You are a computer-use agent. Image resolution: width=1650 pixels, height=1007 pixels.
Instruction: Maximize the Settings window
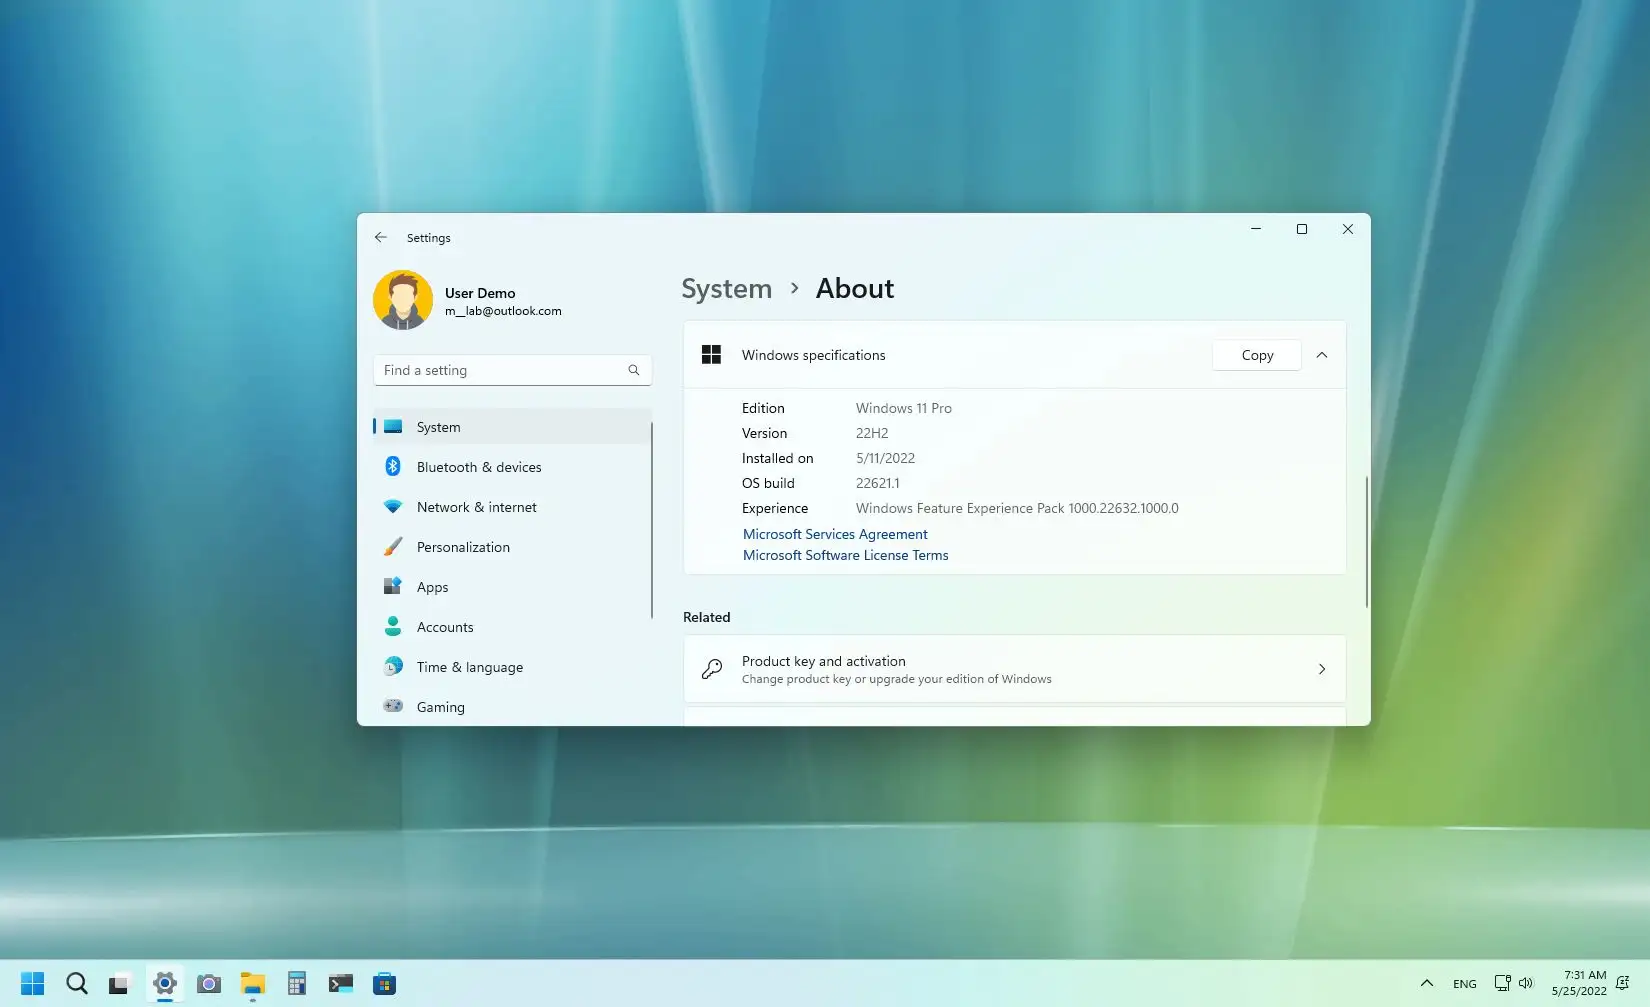tap(1302, 229)
